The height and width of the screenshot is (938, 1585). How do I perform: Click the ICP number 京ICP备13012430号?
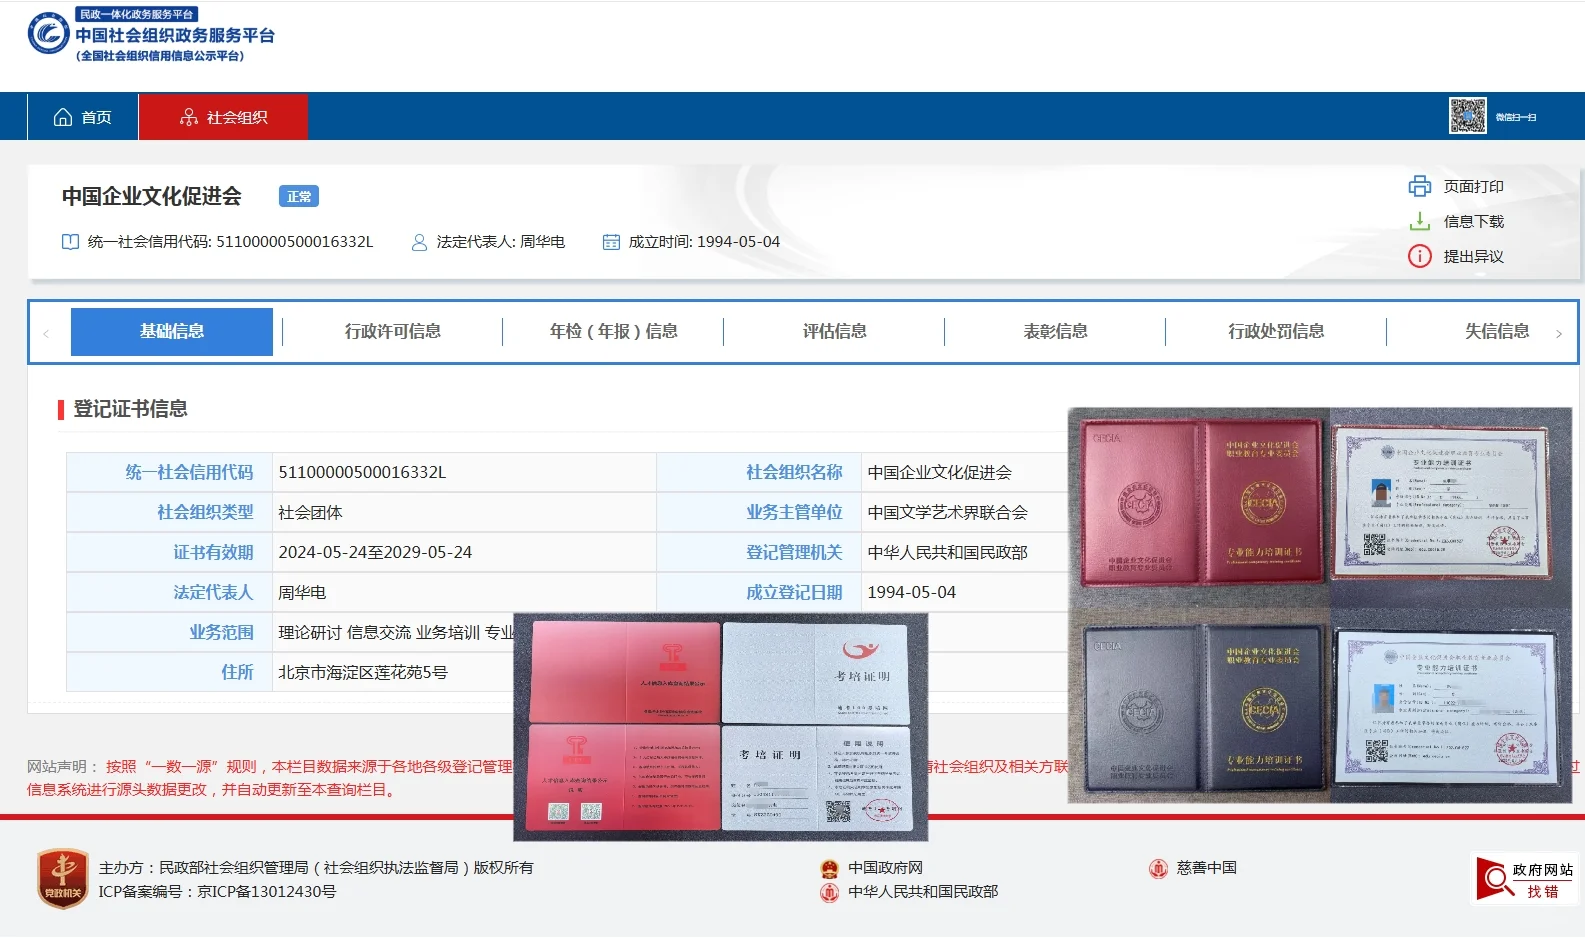pos(266,892)
